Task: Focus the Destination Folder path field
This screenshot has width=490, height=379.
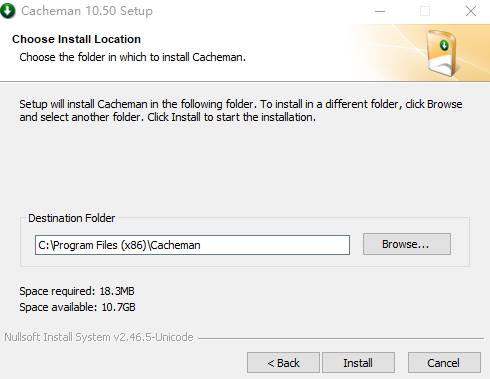Action: (x=192, y=245)
